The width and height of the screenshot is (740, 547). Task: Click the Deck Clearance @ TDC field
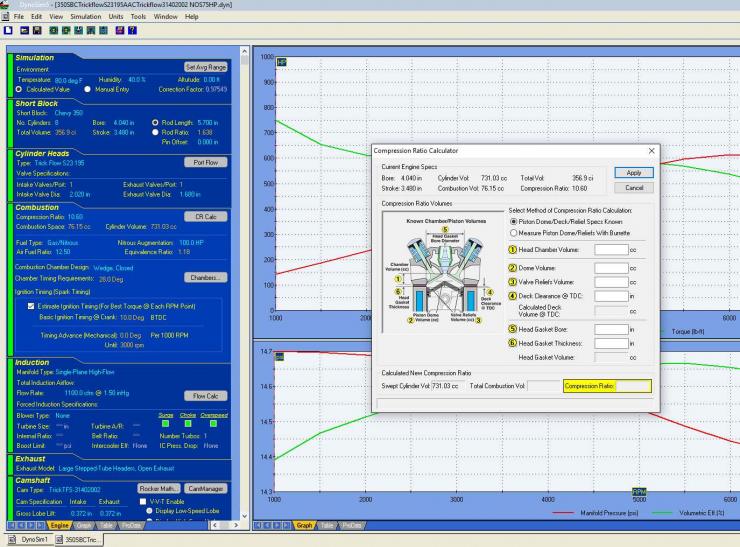click(x=611, y=296)
